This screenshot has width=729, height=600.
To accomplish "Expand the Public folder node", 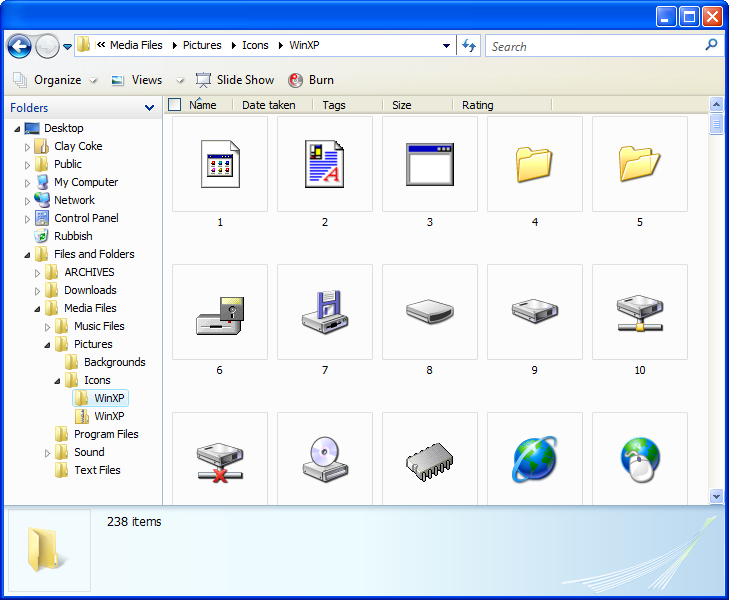I will 27,165.
